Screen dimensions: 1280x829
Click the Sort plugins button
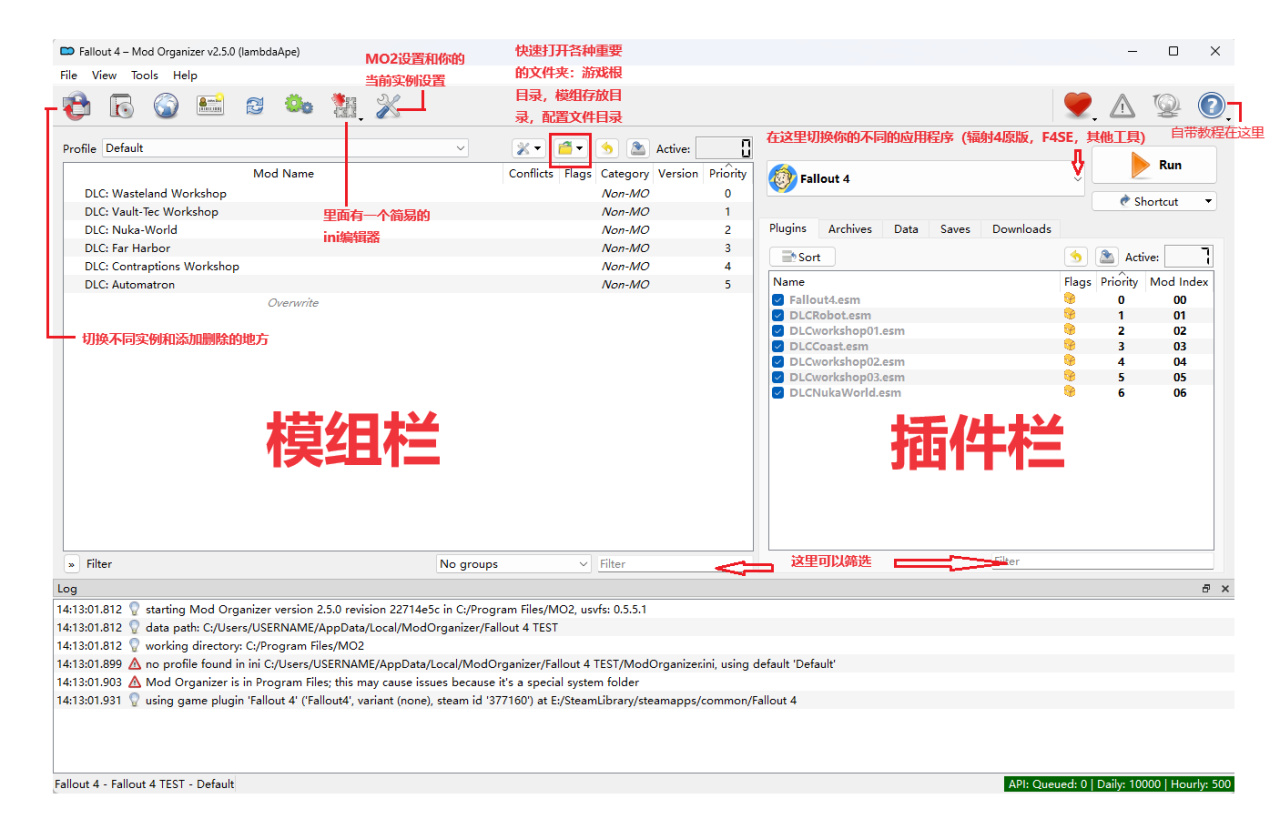(802, 257)
